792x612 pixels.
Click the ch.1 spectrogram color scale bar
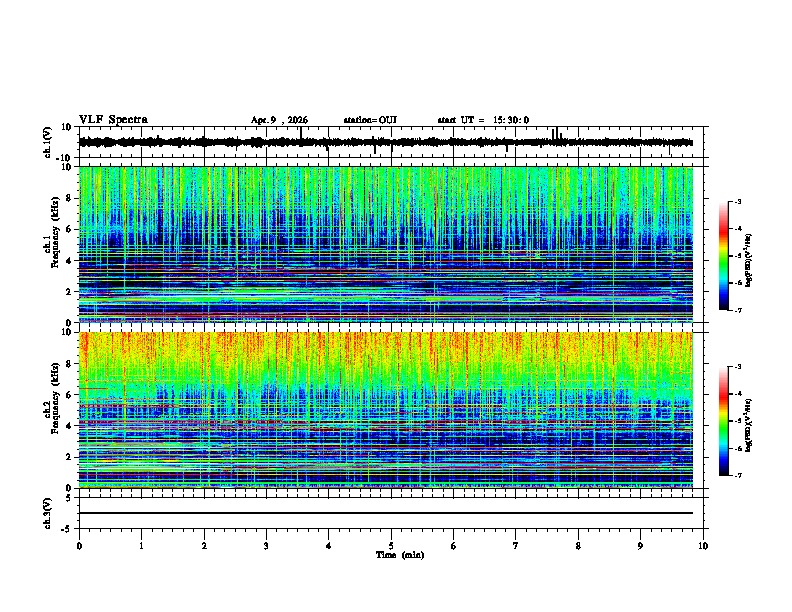point(724,256)
